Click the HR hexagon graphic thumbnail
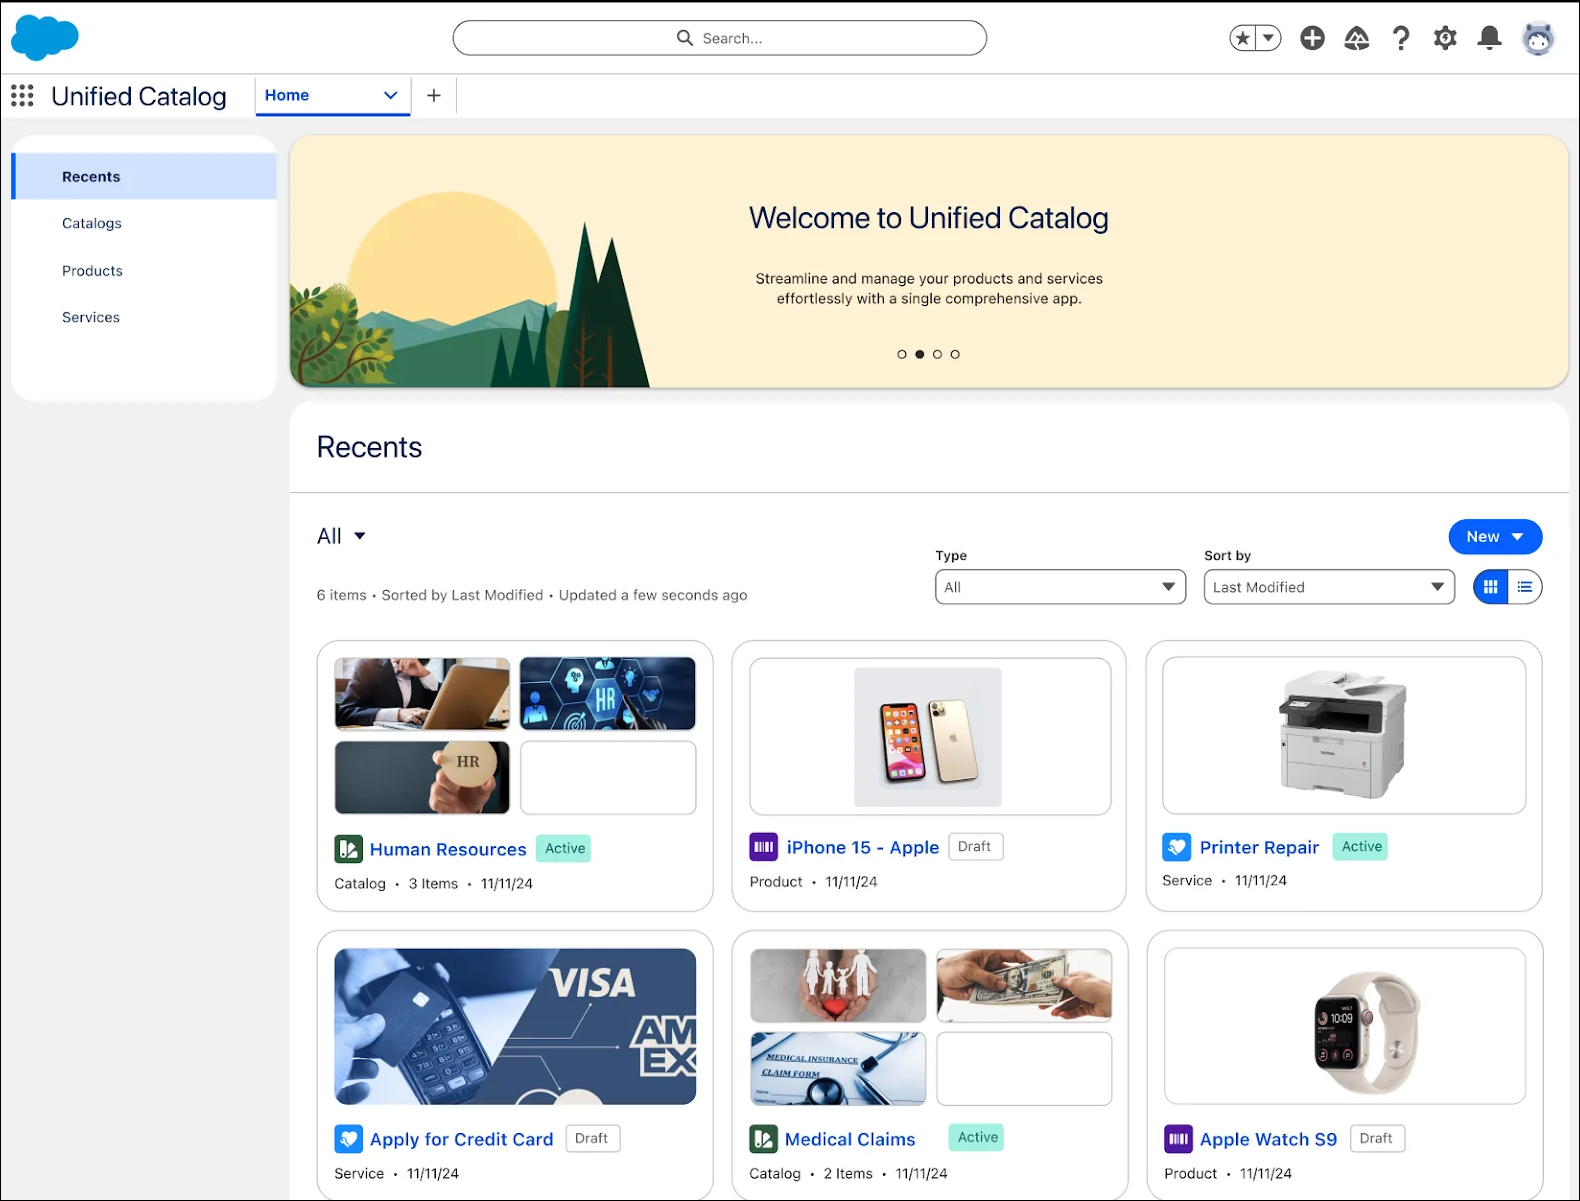The height and width of the screenshot is (1201, 1580). 608,694
